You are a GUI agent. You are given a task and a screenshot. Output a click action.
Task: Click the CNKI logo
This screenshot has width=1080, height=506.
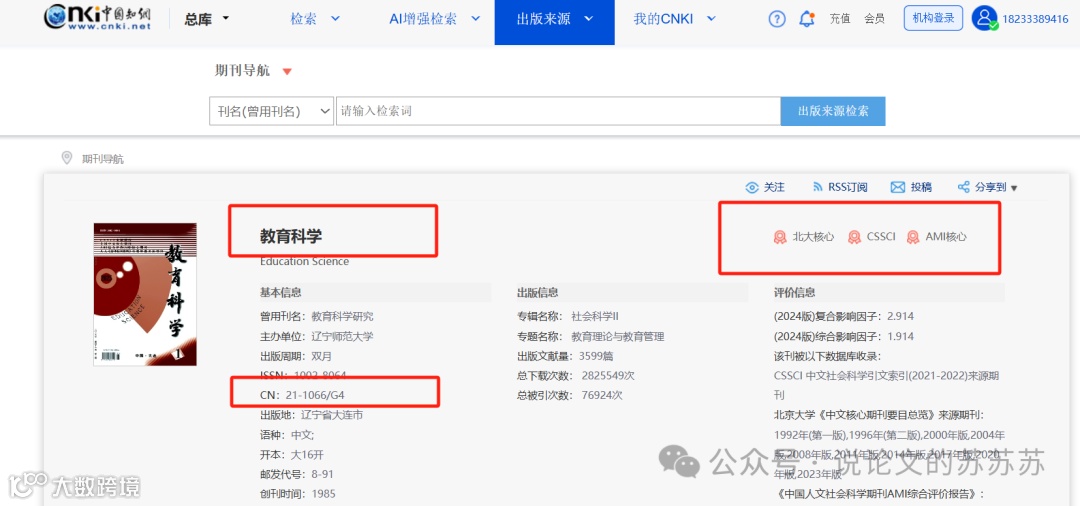(97, 19)
